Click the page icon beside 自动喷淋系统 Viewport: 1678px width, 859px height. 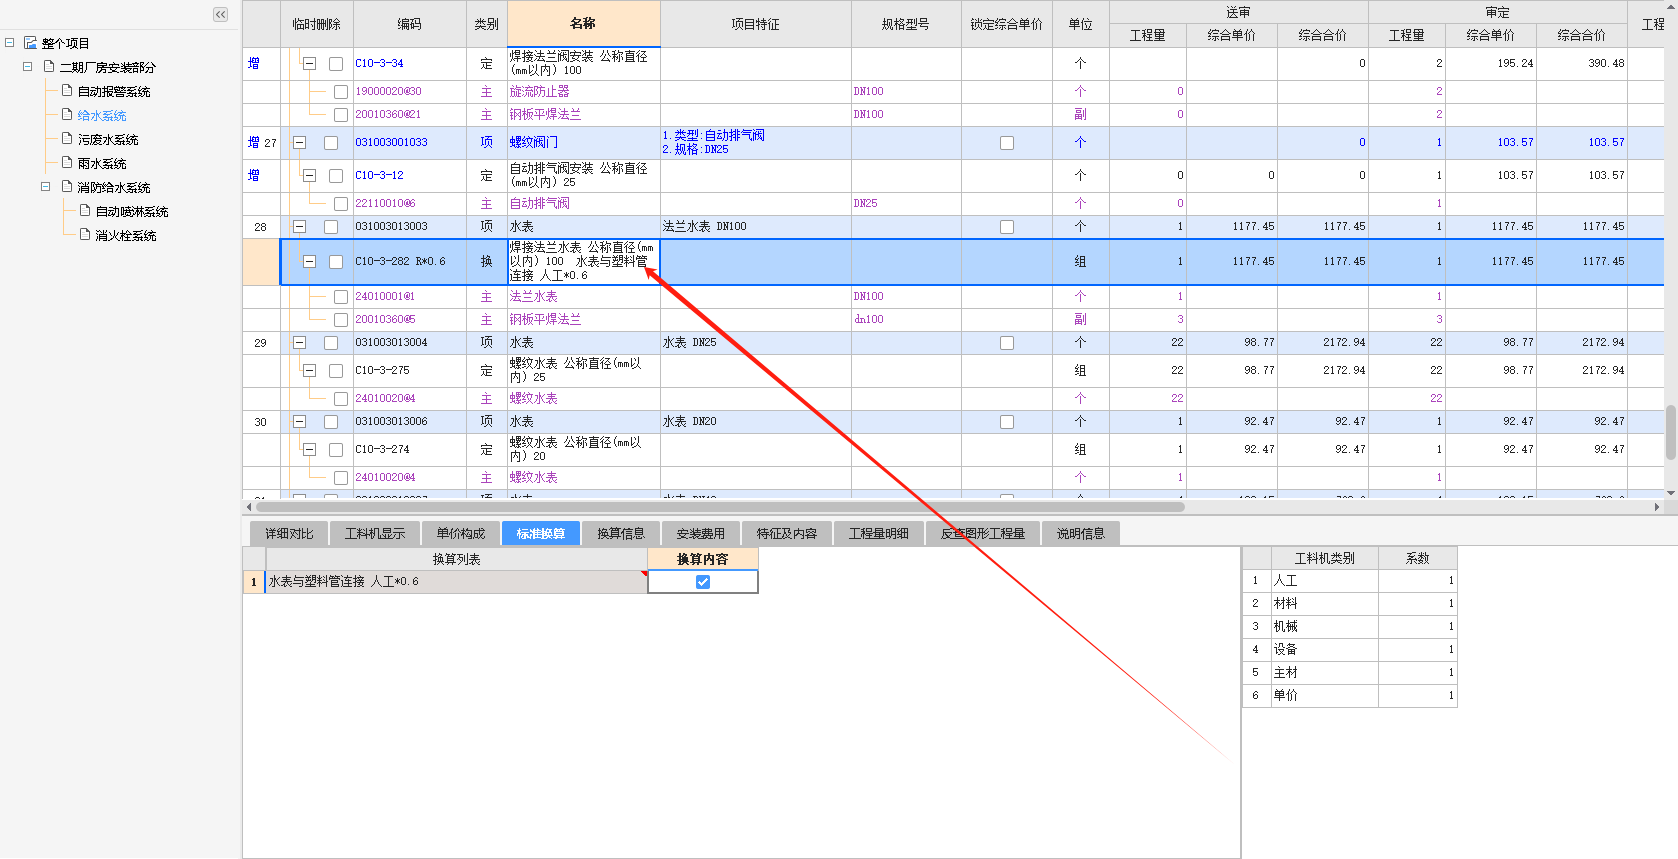(x=85, y=211)
